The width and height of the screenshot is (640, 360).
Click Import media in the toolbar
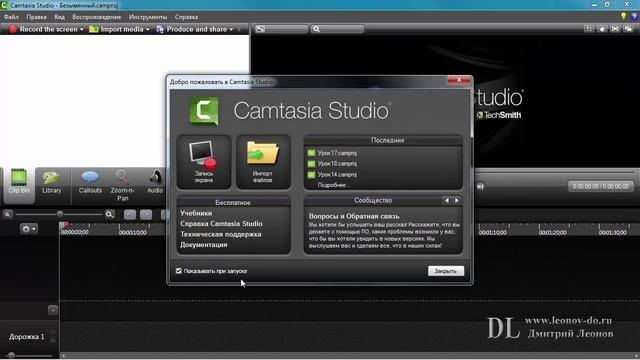116,29
